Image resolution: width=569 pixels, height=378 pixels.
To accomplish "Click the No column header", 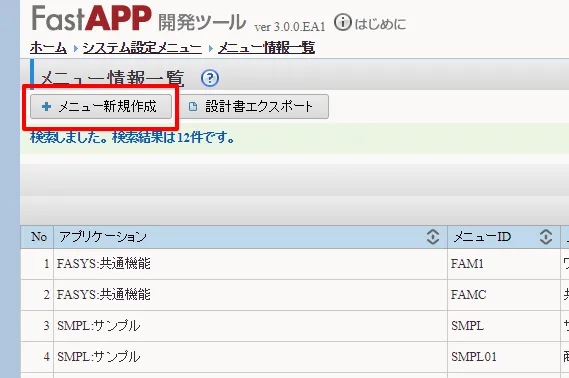I will [39, 237].
